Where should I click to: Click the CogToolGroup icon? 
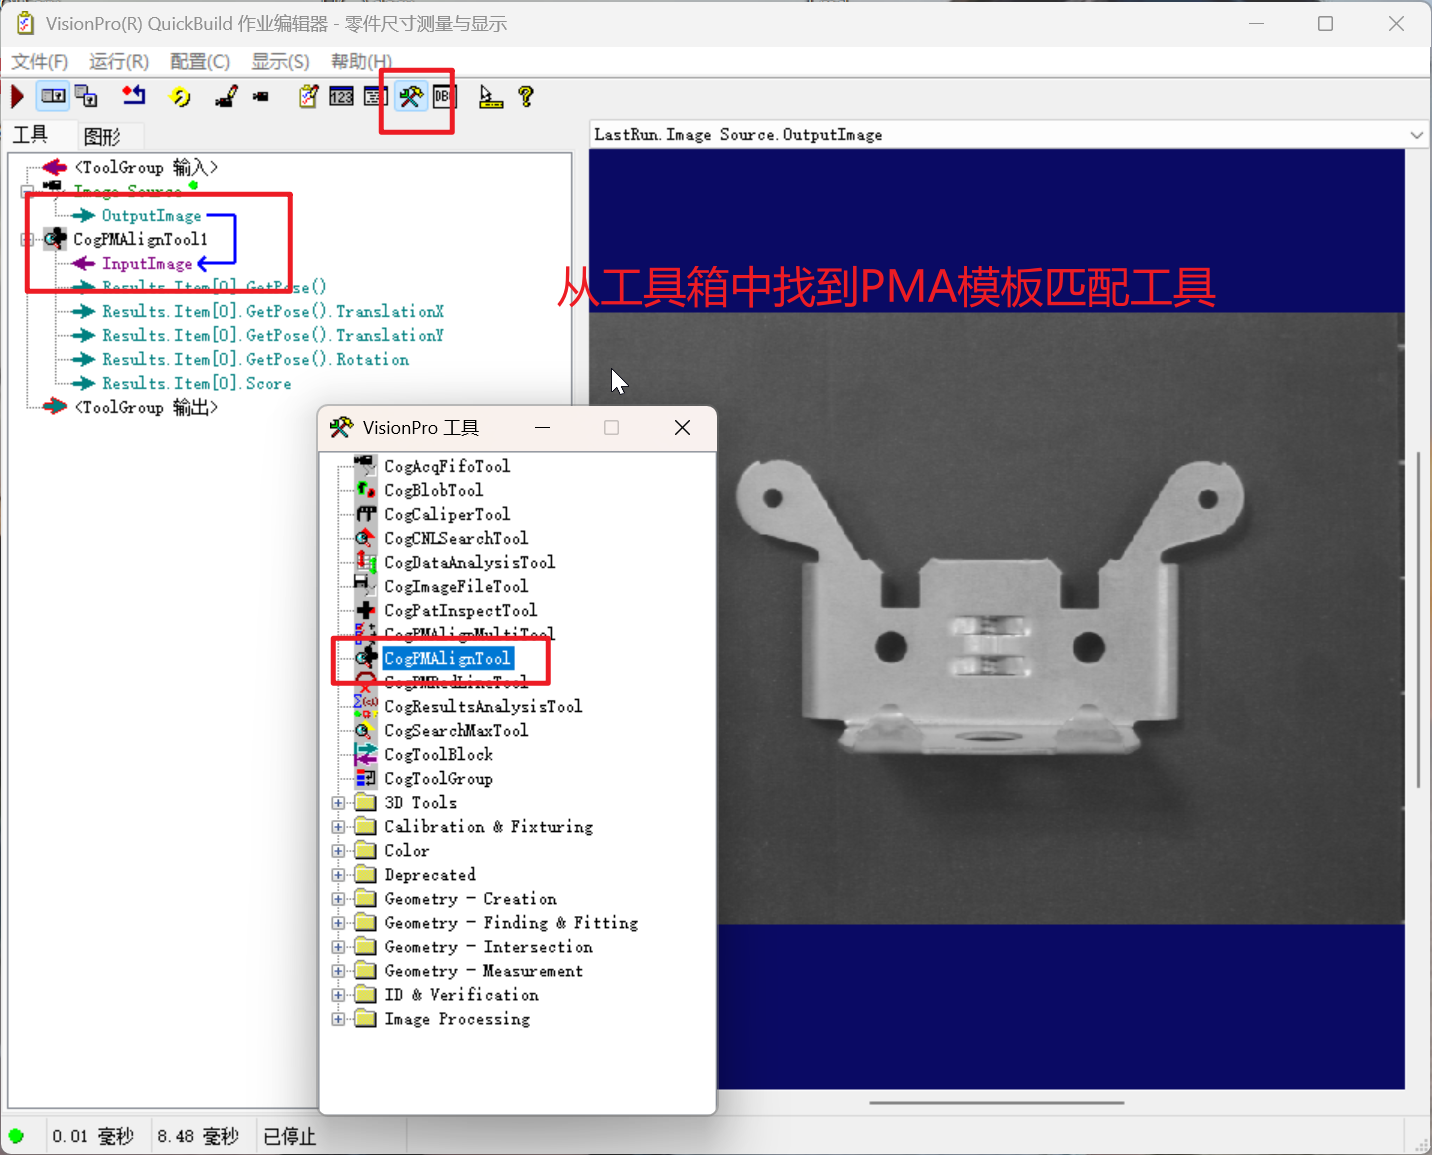pyautogui.click(x=366, y=778)
